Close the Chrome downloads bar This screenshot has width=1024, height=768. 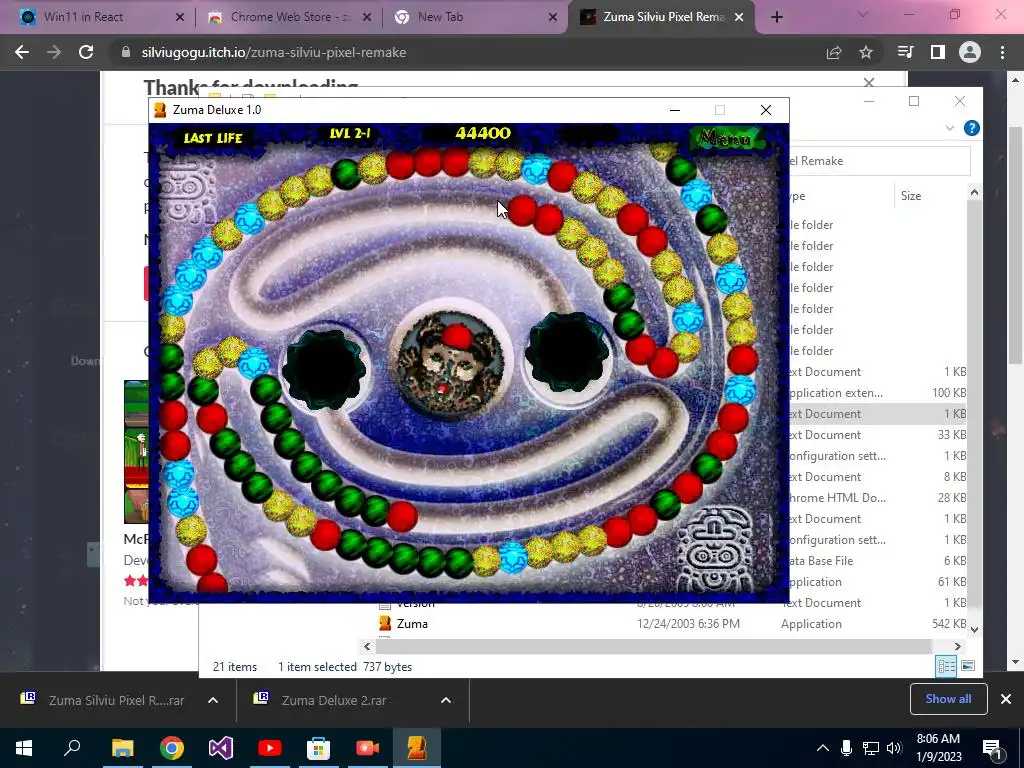(x=1006, y=699)
